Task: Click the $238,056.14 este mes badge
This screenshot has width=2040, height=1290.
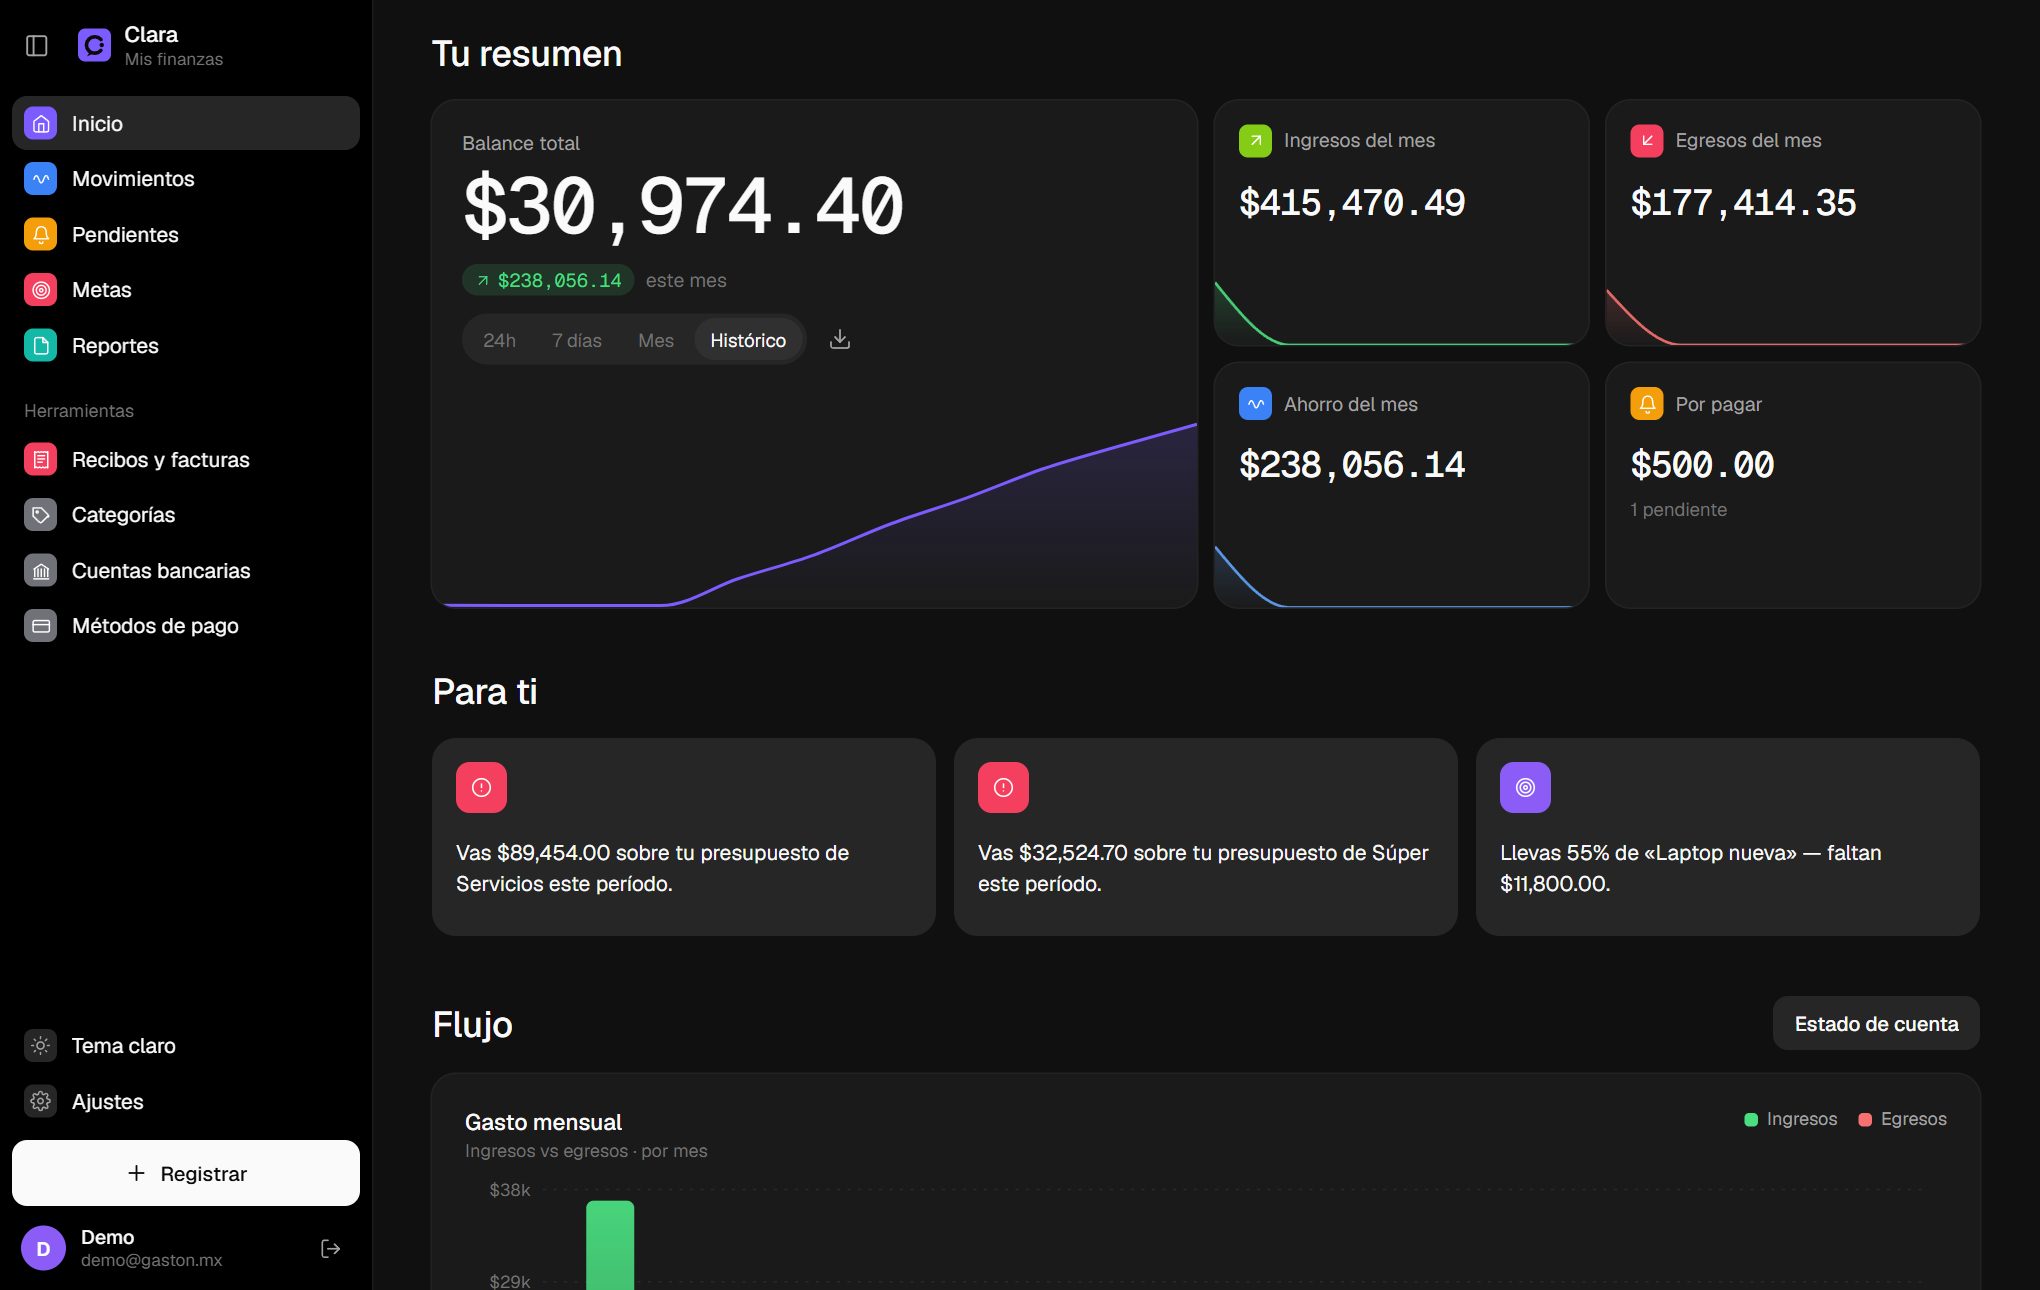Action: (x=548, y=281)
